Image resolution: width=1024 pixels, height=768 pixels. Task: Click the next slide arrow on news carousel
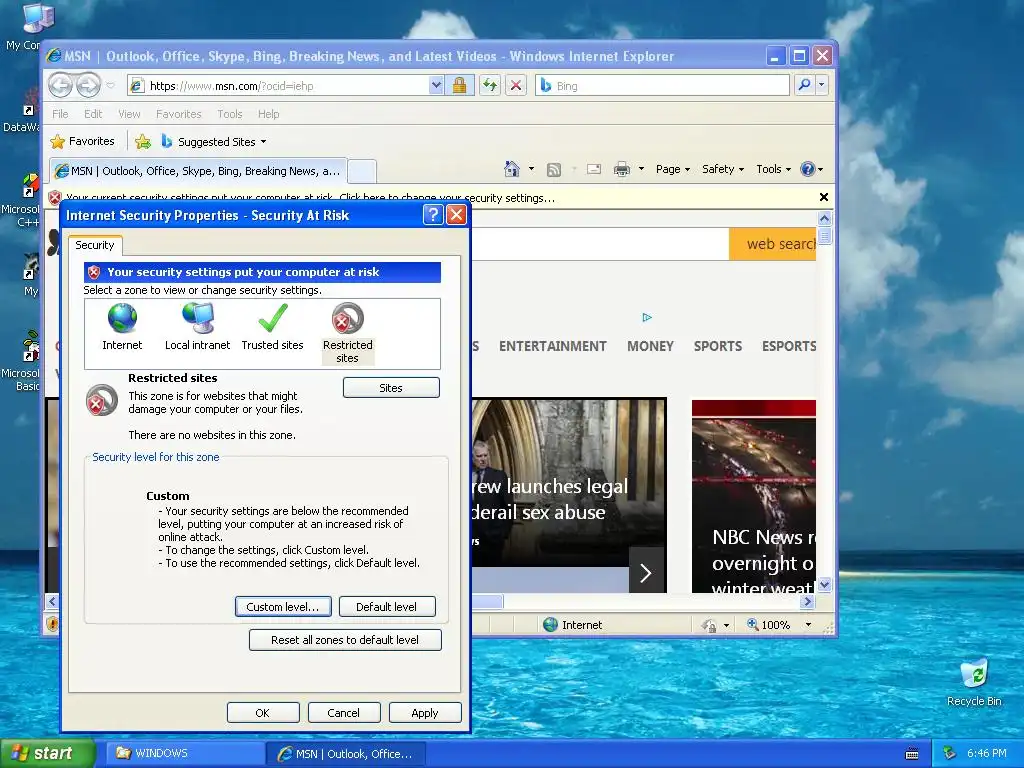tap(646, 573)
